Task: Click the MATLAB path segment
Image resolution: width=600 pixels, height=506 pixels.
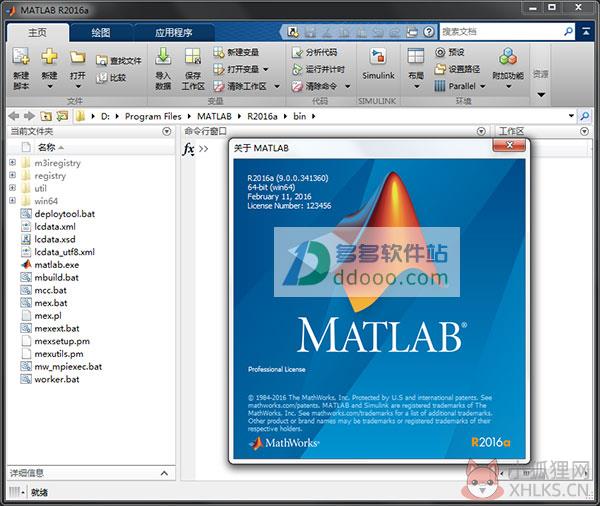Action: 214,116
